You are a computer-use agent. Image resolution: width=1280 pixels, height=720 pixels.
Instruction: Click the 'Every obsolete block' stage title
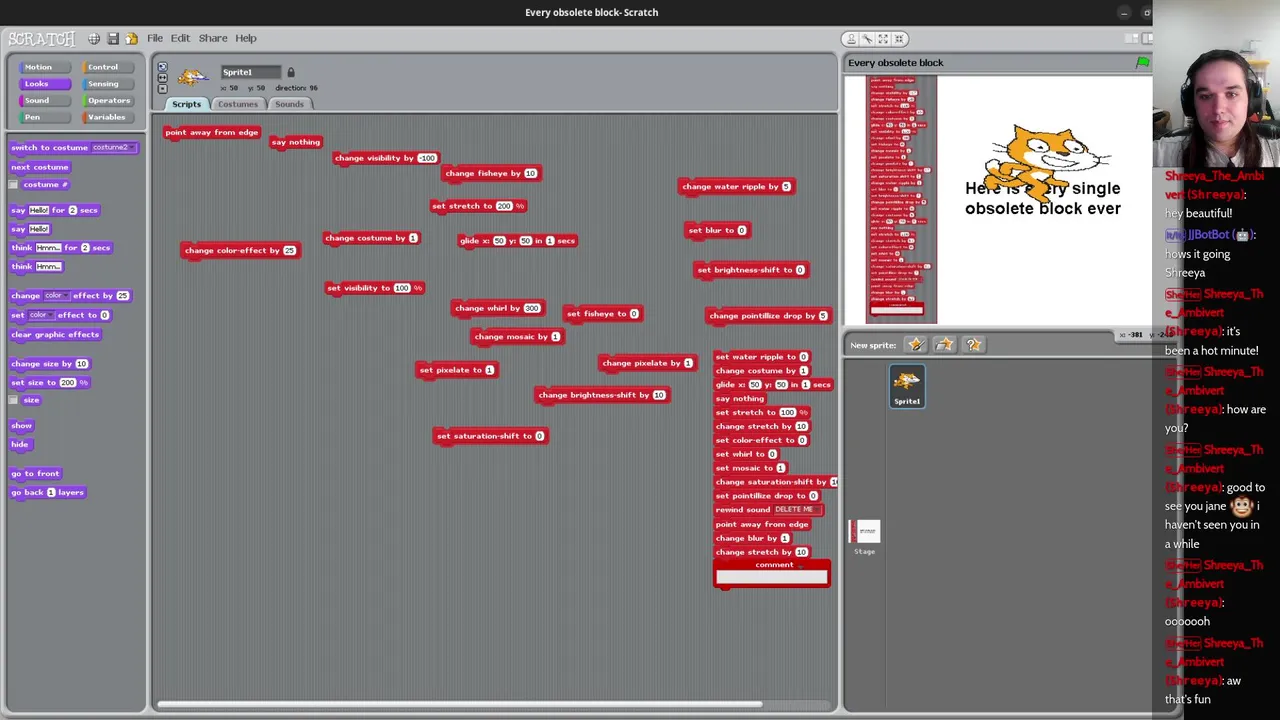(x=896, y=63)
